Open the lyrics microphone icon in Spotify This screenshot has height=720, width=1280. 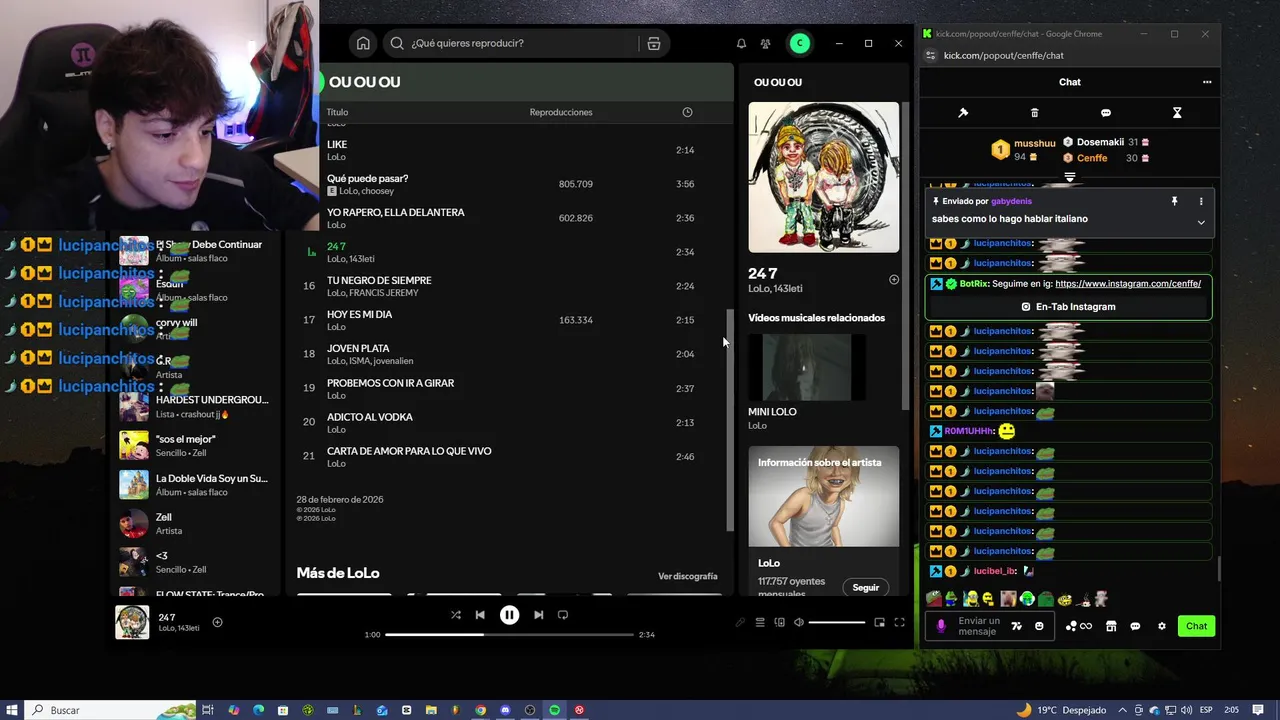pyautogui.click(x=740, y=622)
